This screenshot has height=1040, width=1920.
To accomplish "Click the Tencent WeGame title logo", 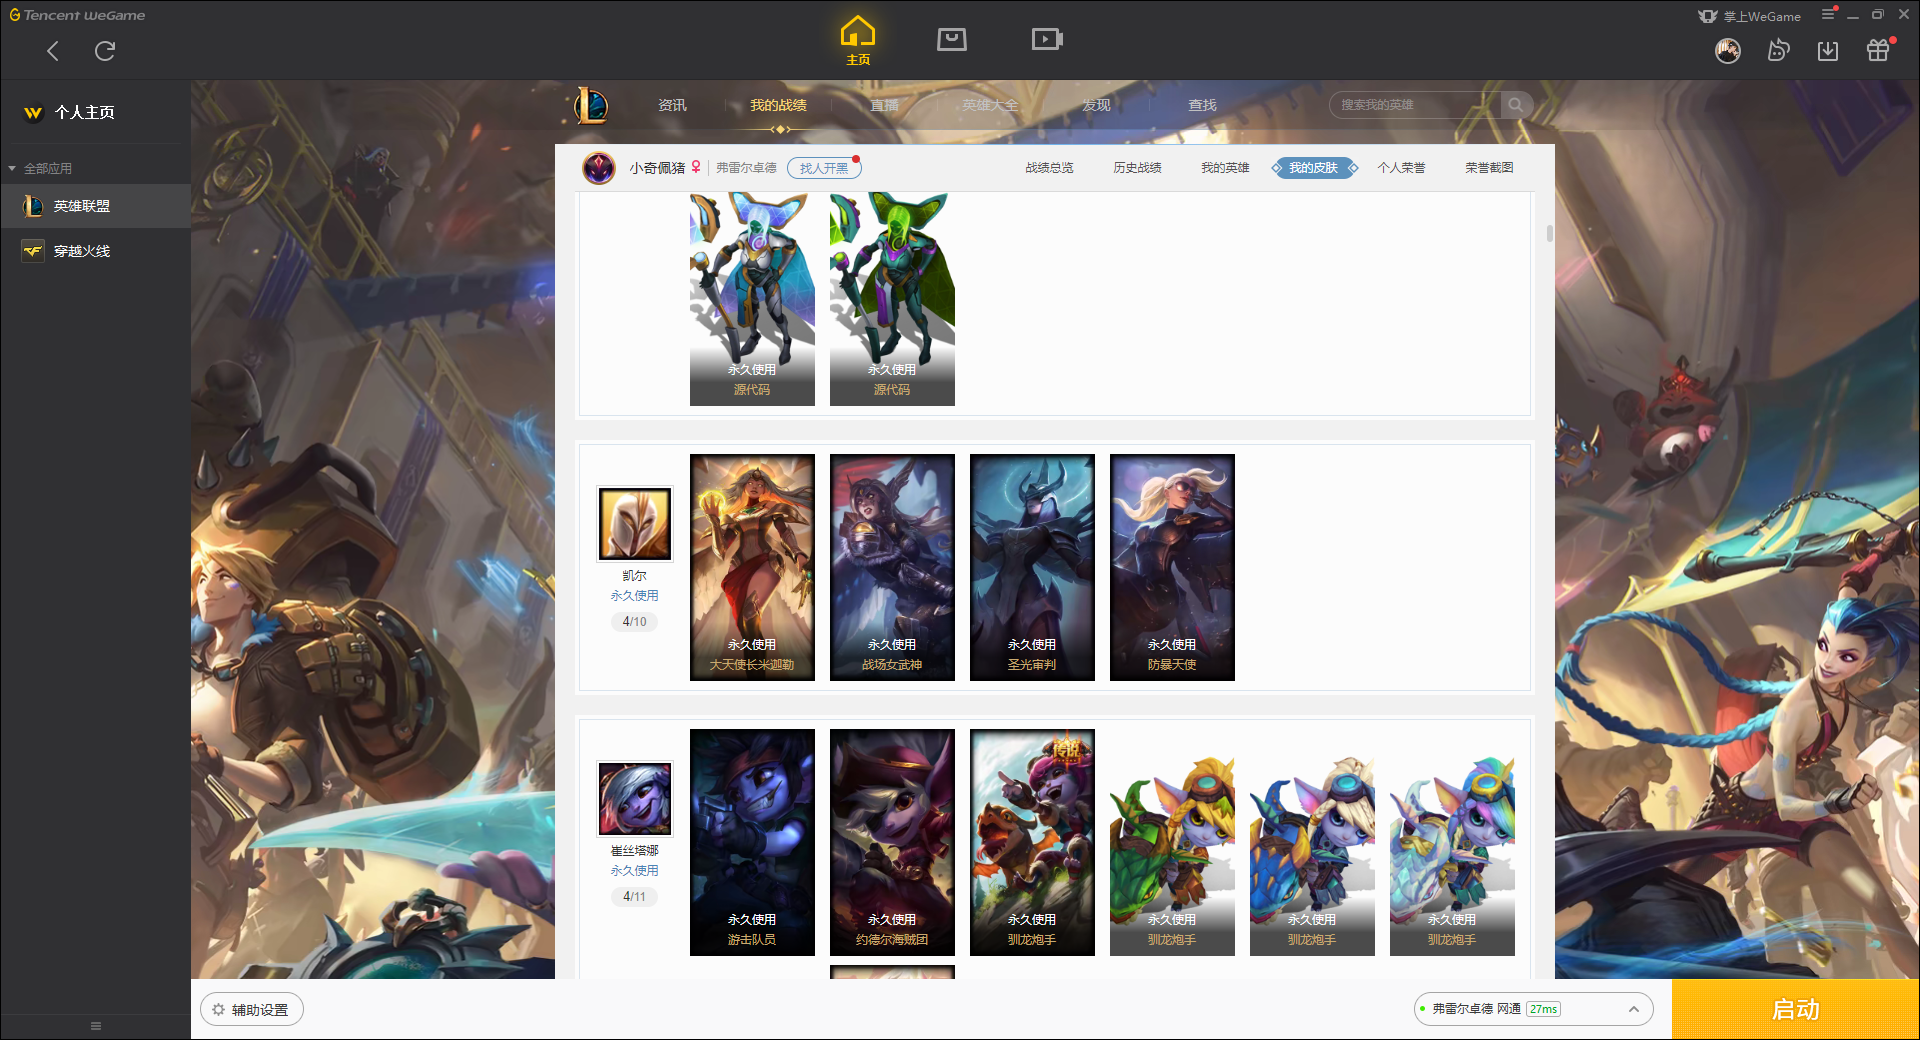I will pyautogui.click(x=77, y=15).
